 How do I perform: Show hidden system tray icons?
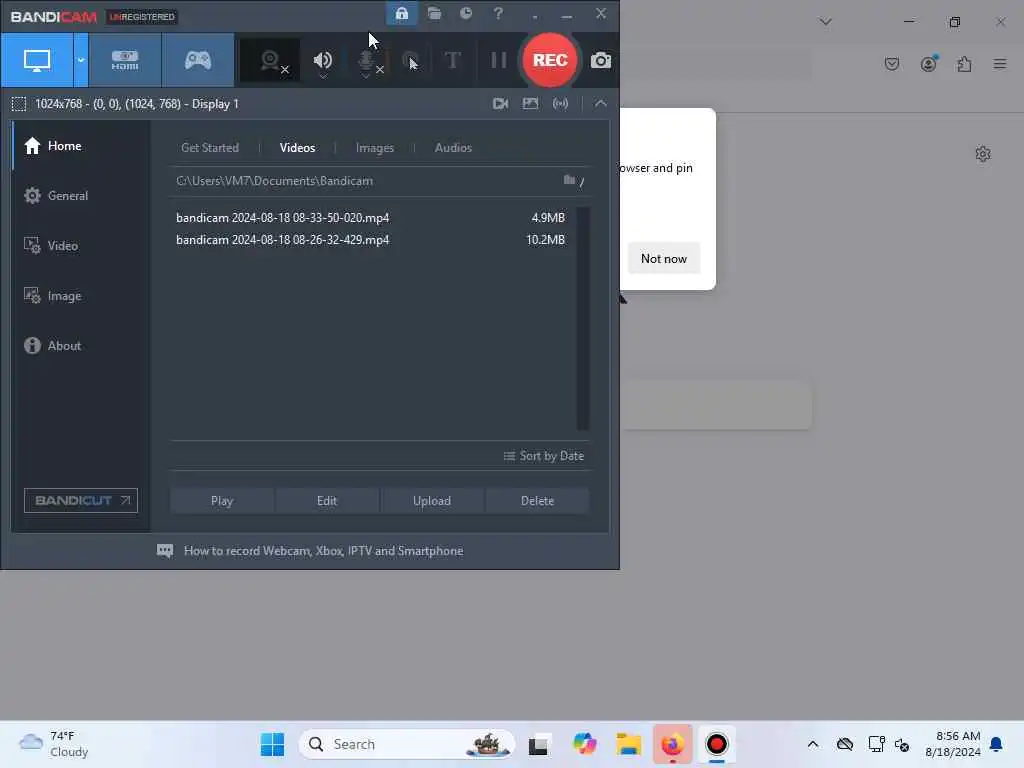(812, 744)
